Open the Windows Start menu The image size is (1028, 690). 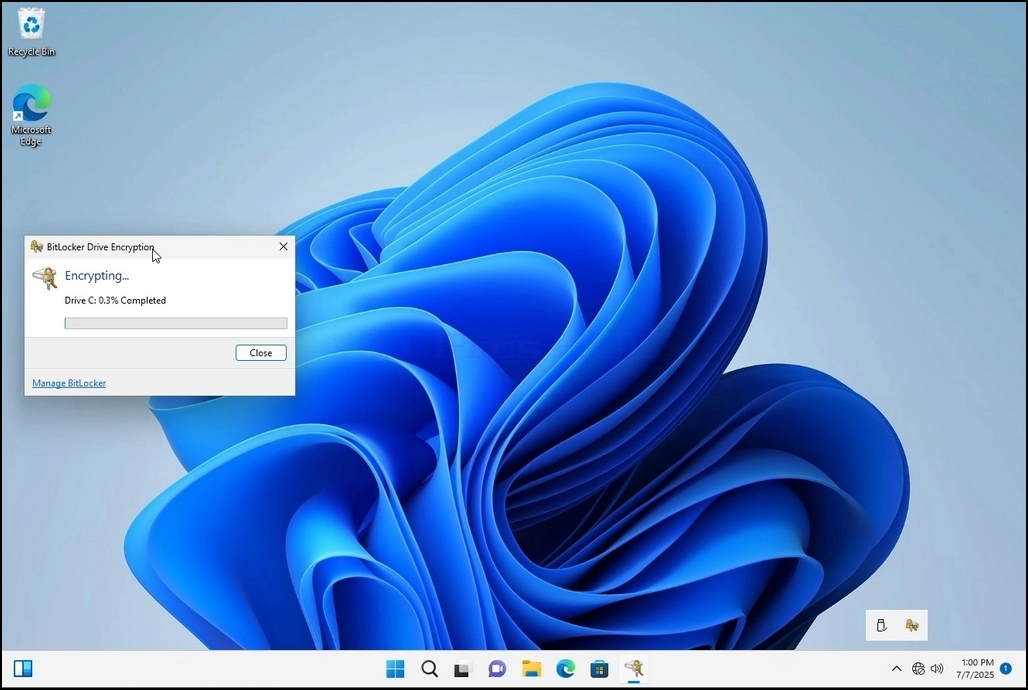coord(395,668)
